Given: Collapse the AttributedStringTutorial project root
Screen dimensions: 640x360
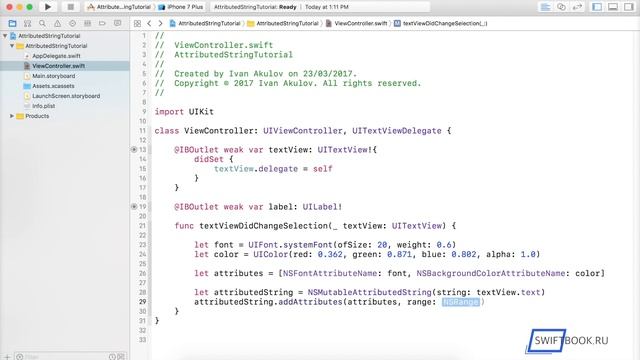Looking at the screenshot, I should point(5,36).
